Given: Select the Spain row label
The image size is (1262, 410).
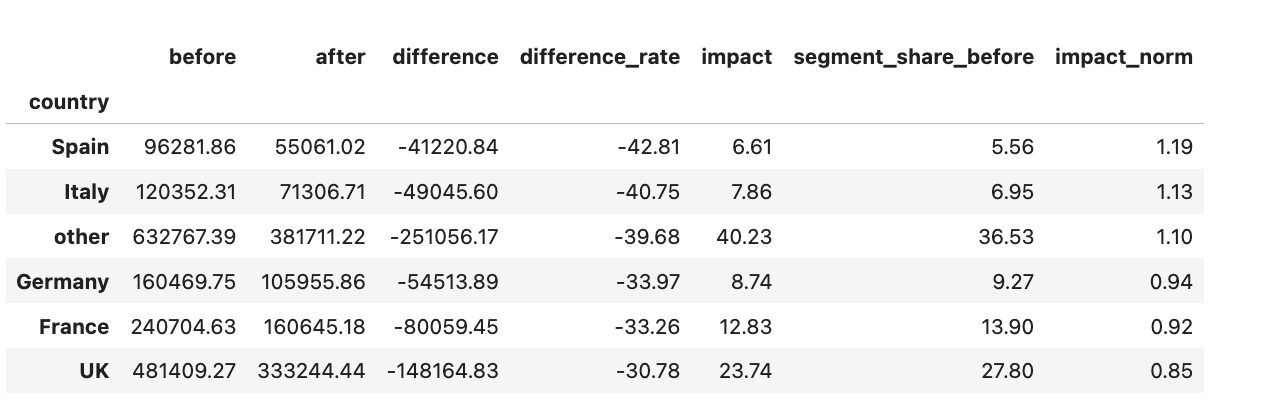Looking at the screenshot, I should (x=80, y=147).
